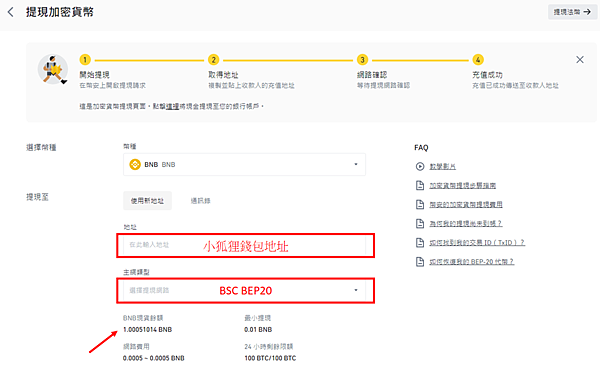Click the play icon next to 教學影片
Image resolution: width=600 pixels, height=368 pixels.
coord(420,166)
